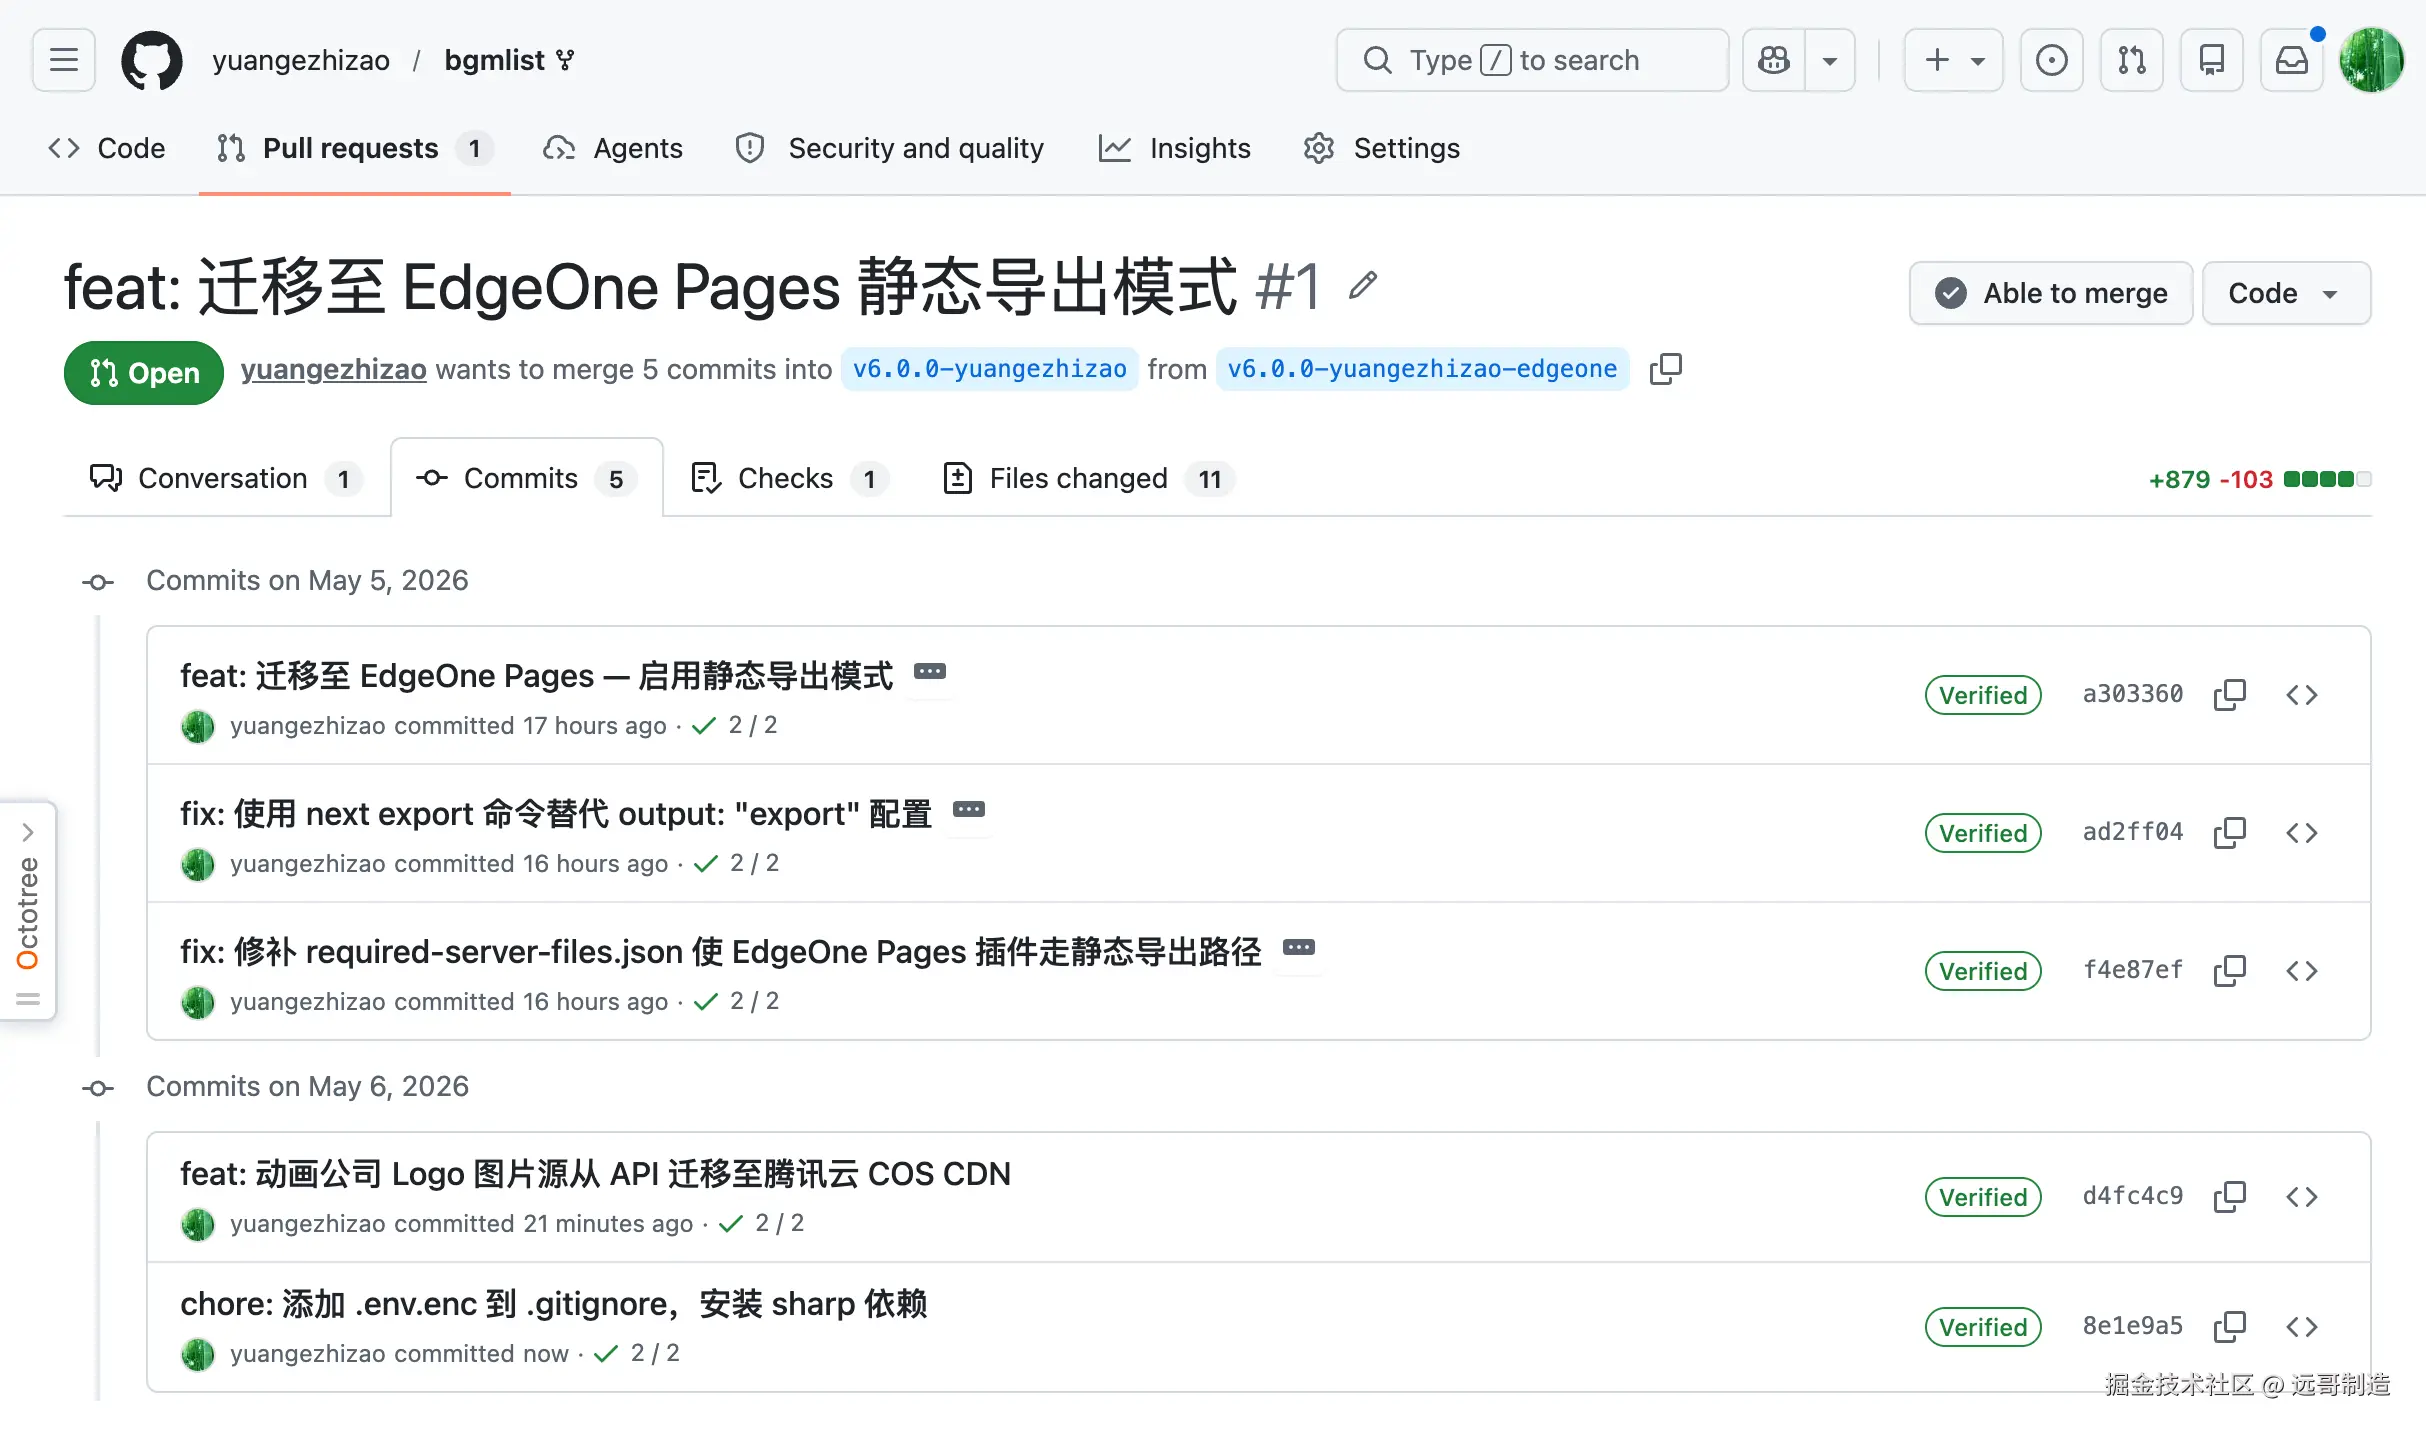2426x1434 pixels.
Task: Open commit hash ad2ff04
Action: pyautogui.click(x=2133, y=832)
